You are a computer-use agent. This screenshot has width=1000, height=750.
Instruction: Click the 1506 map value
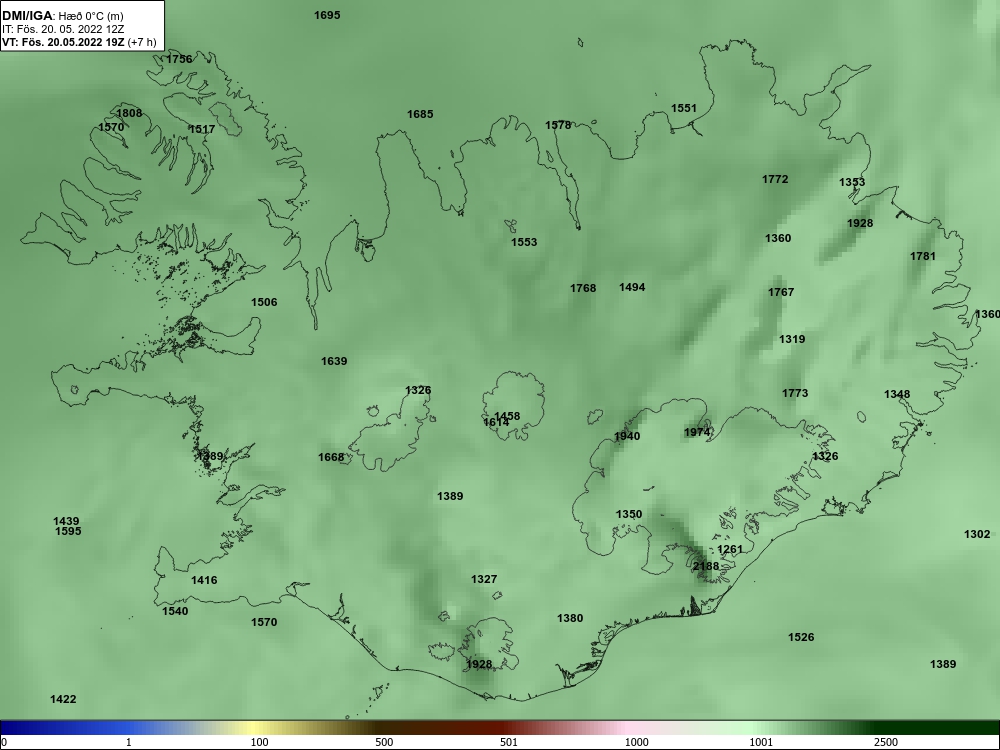click(264, 302)
